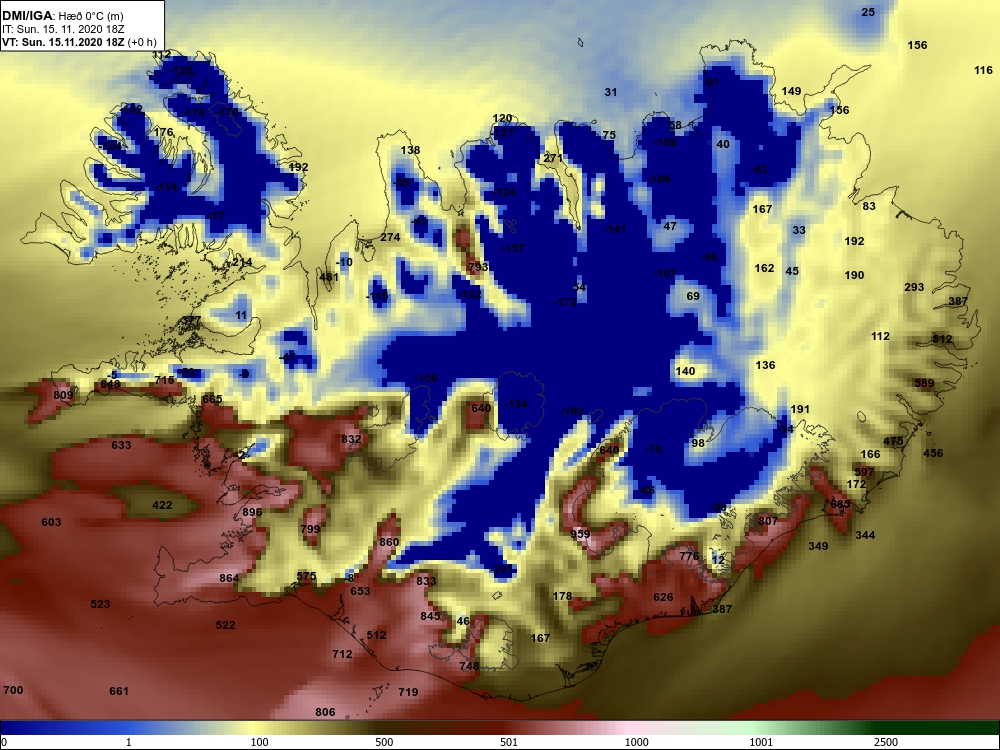
Task: Click the map value '116'
Action: click(983, 70)
